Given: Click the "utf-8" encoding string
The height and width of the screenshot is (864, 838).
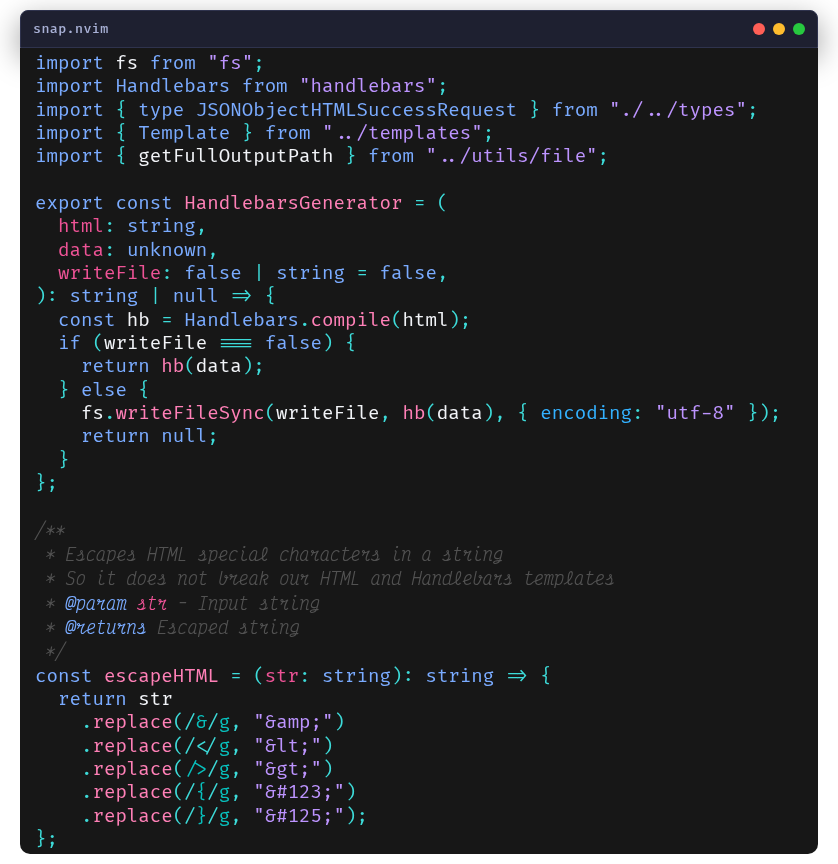Looking at the screenshot, I should [695, 413].
